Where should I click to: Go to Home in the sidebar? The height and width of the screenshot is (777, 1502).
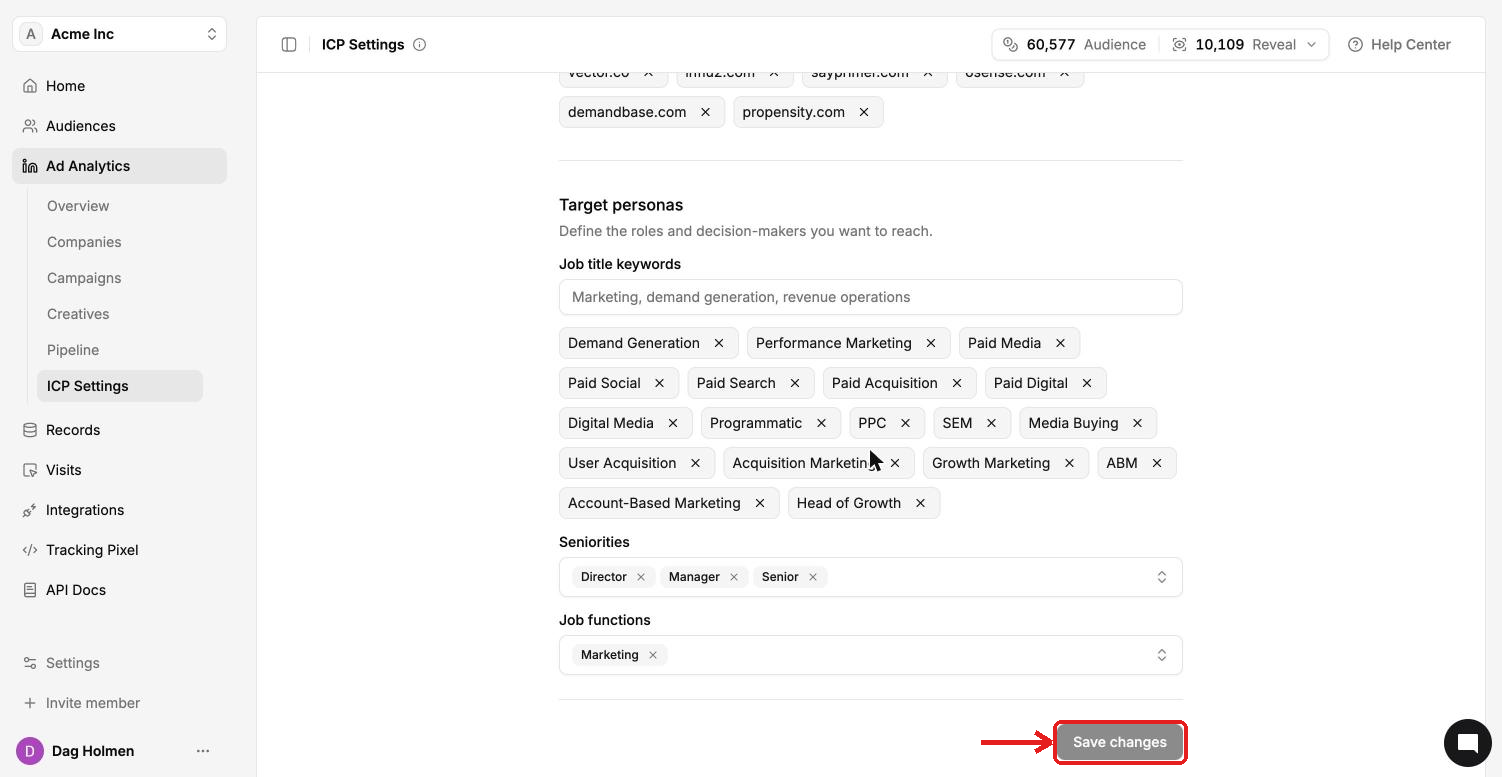click(x=120, y=86)
